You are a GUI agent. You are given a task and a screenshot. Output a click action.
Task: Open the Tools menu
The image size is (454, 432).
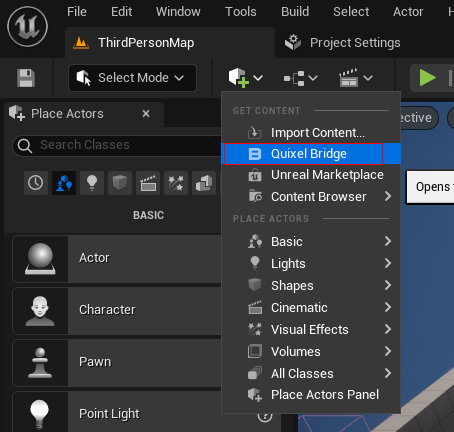[241, 12]
